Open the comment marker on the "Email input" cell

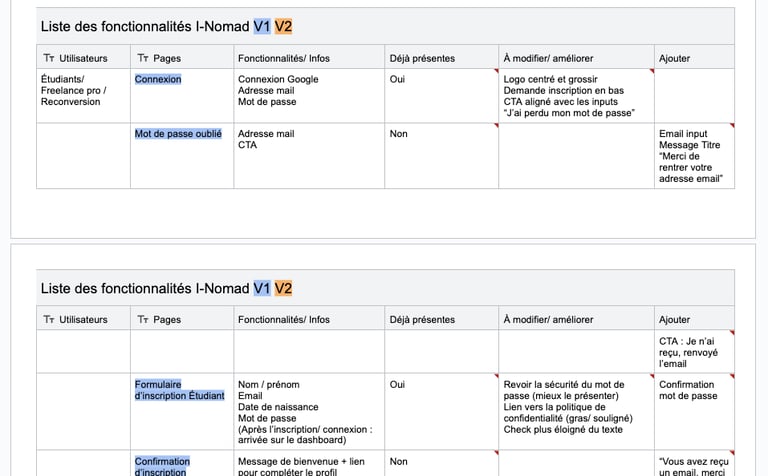coord(731,125)
